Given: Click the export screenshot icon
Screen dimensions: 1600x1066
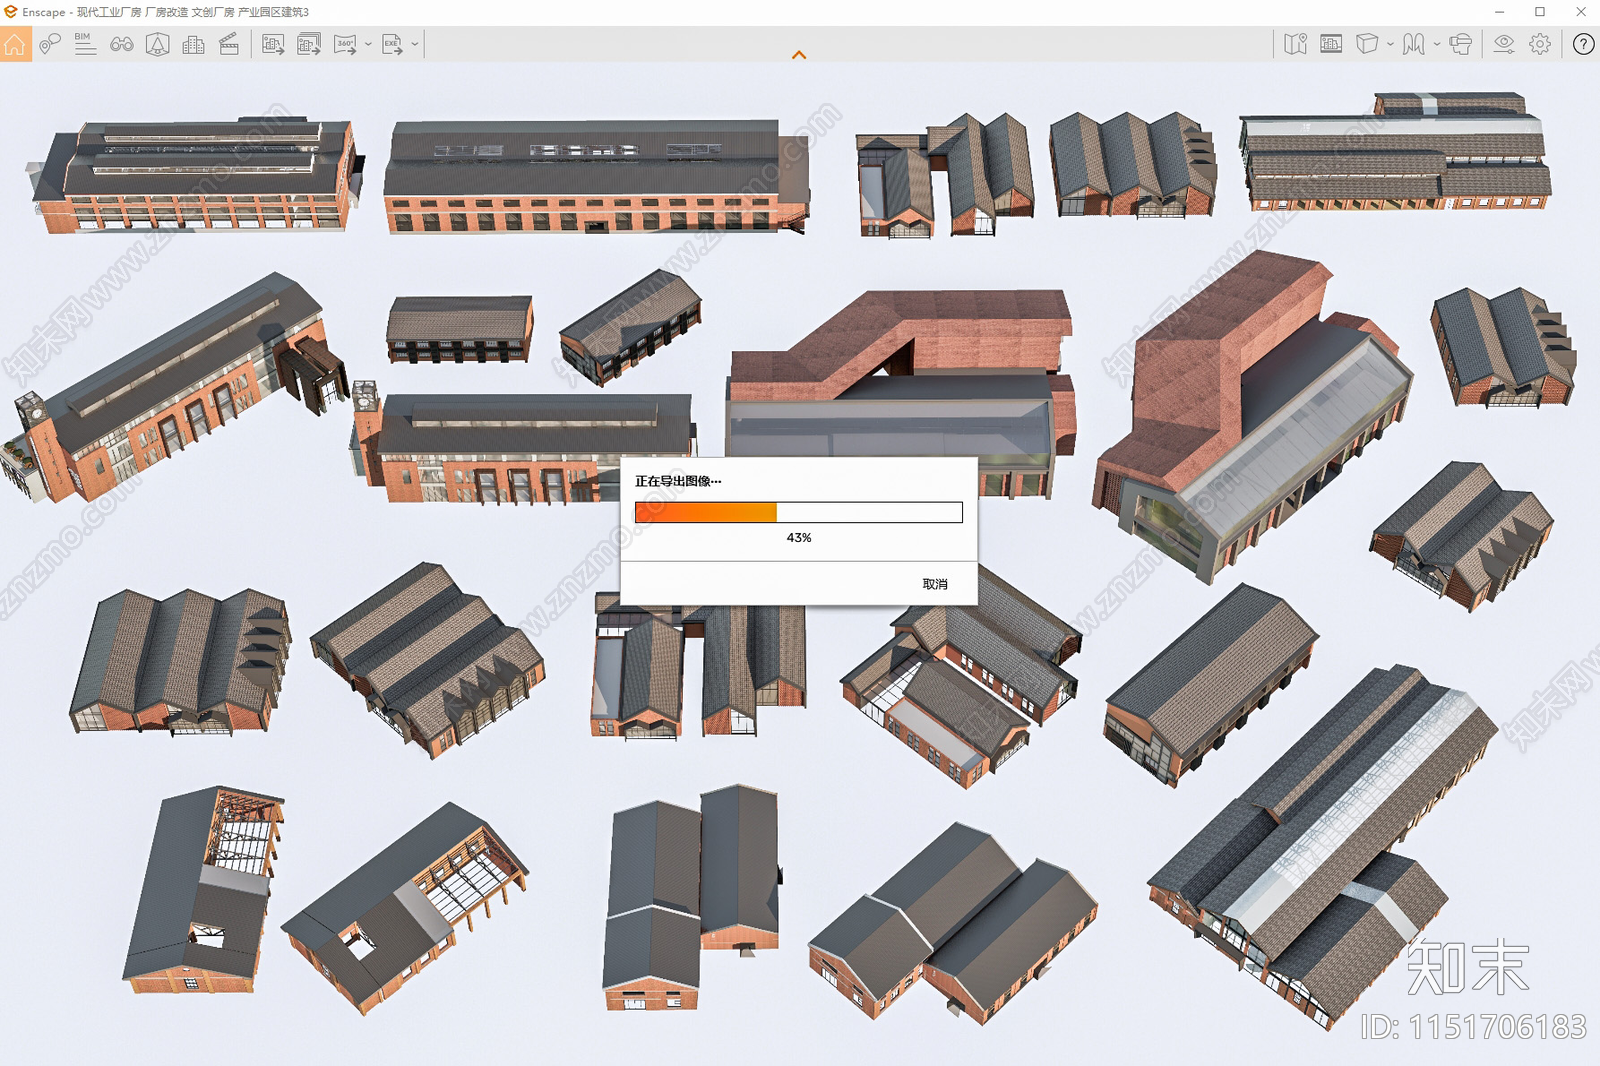Looking at the screenshot, I should (273, 44).
